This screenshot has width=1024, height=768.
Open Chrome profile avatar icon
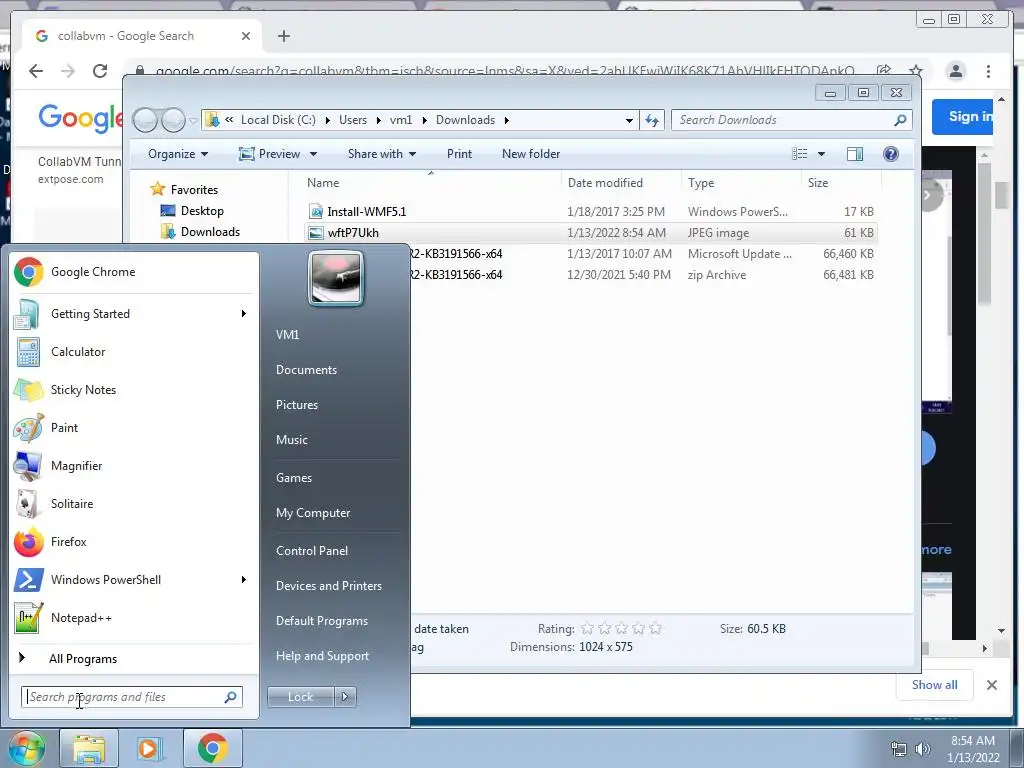(x=955, y=71)
